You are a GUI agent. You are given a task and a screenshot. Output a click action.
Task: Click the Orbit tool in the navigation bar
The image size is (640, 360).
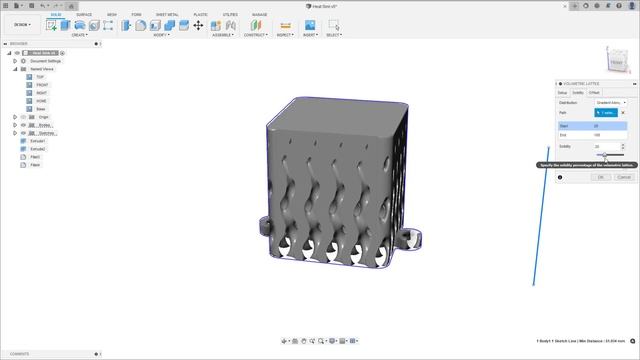coord(284,341)
